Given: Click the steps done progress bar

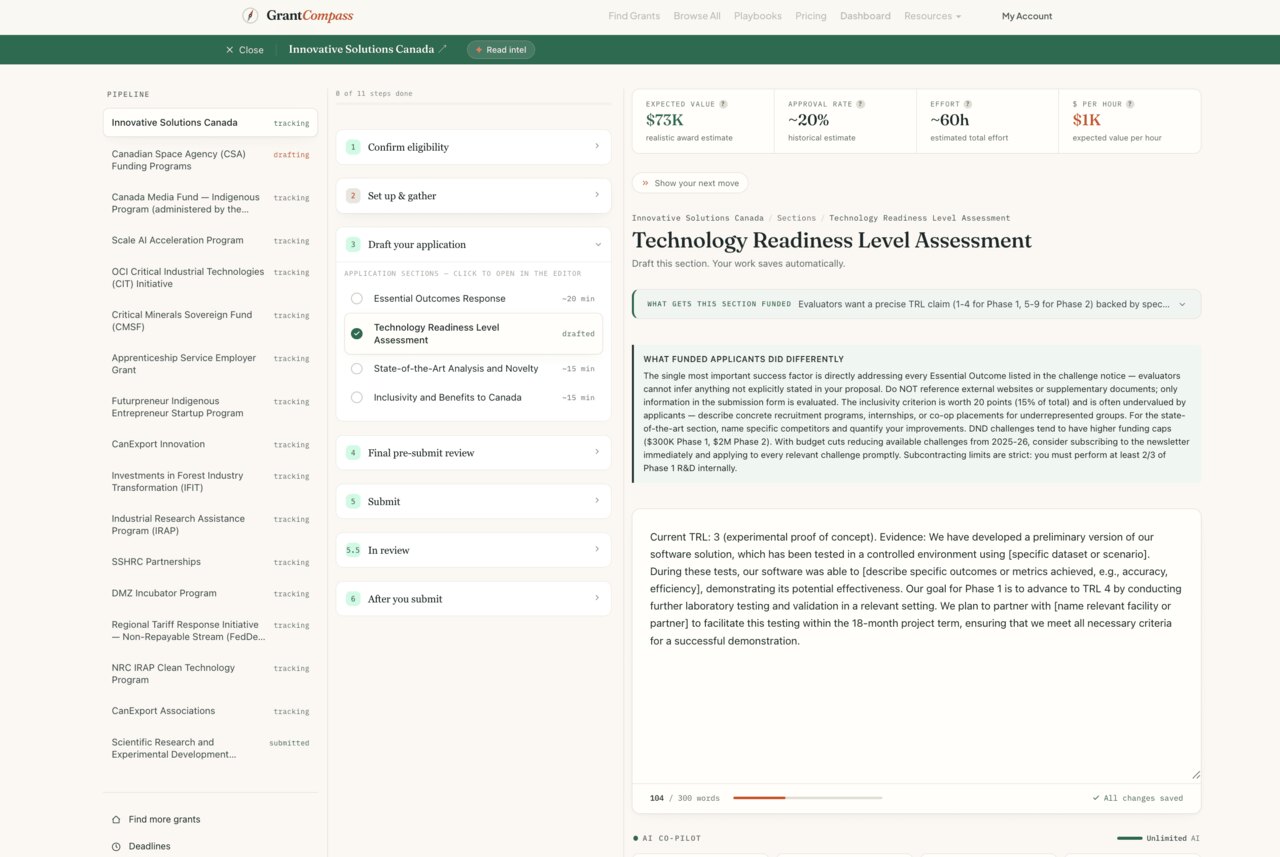Looking at the screenshot, I should click(x=473, y=104).
